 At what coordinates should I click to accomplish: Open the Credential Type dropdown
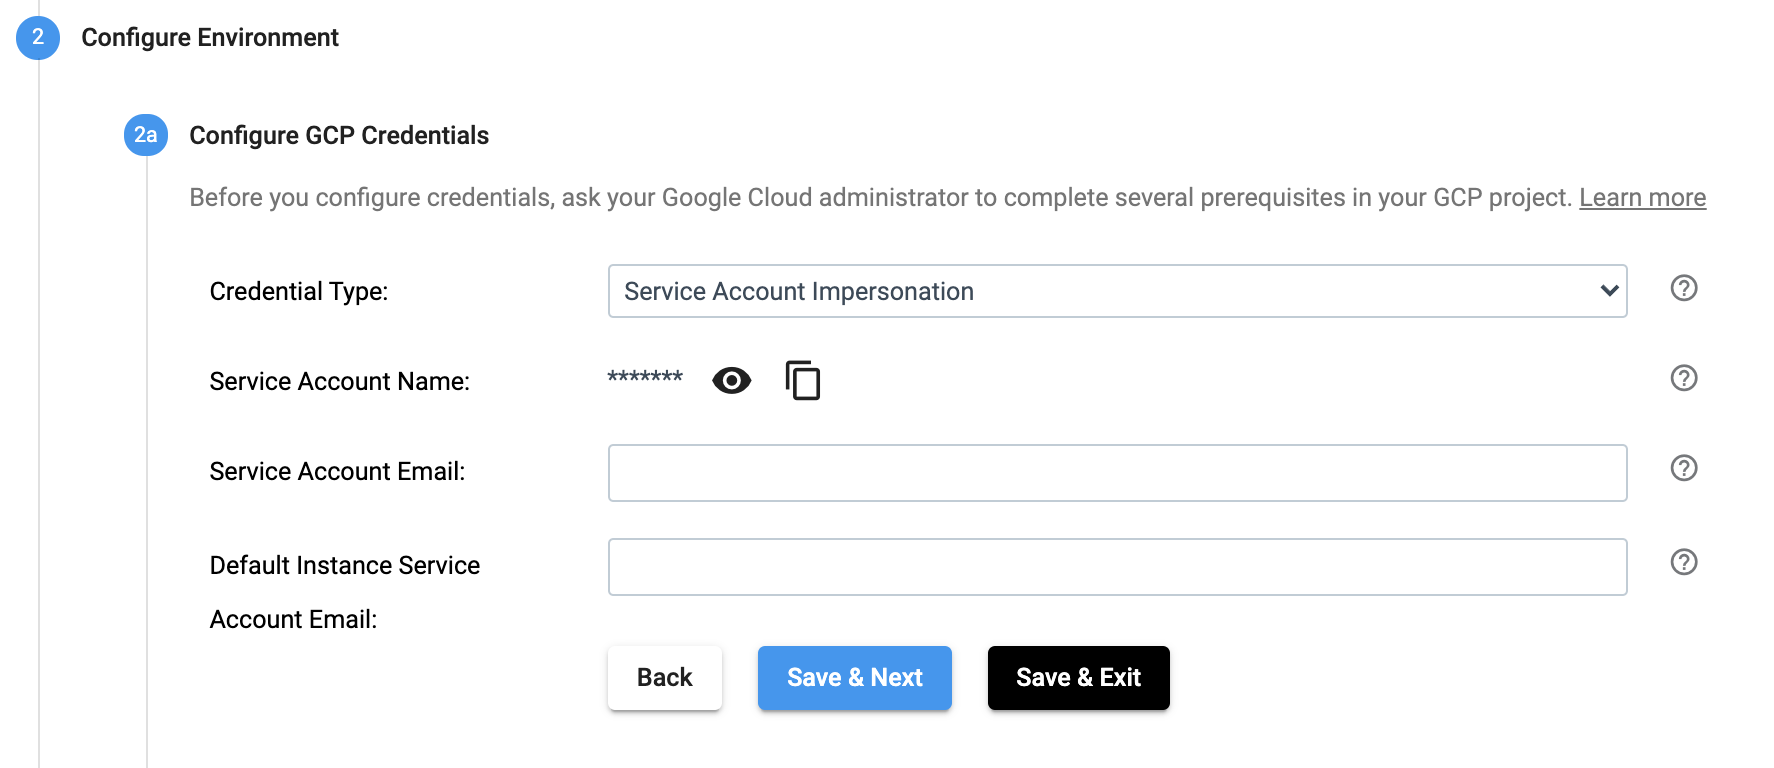click(x=1117, y=291)
